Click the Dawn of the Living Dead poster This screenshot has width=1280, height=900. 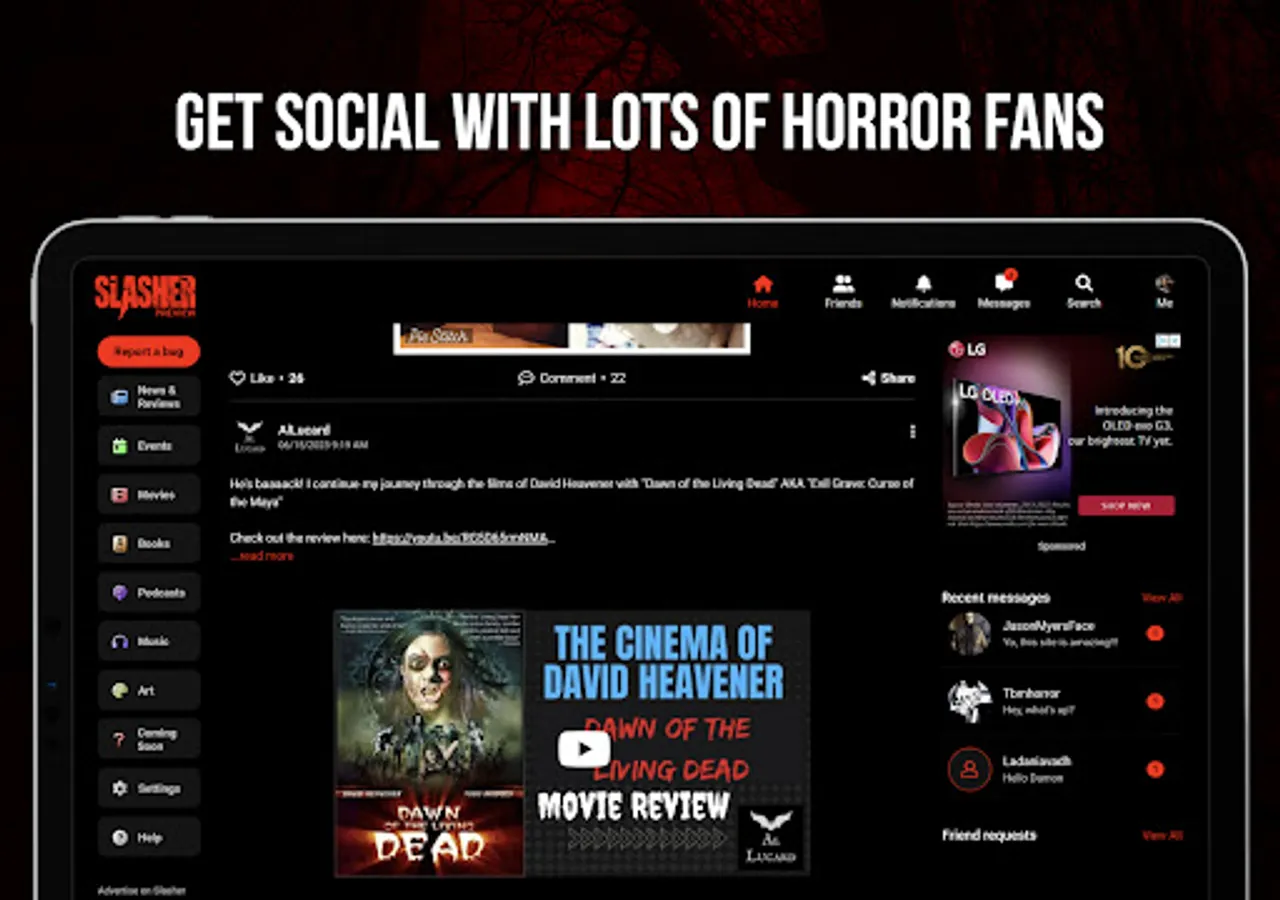pyautogui.click(x=429, y=743)
